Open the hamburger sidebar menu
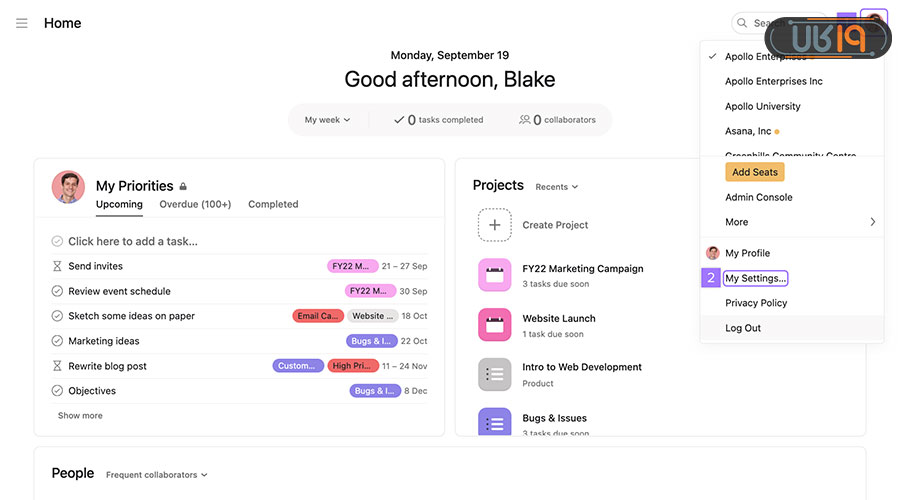This screenshot has height=500, width=900. [x=22, y=23]
